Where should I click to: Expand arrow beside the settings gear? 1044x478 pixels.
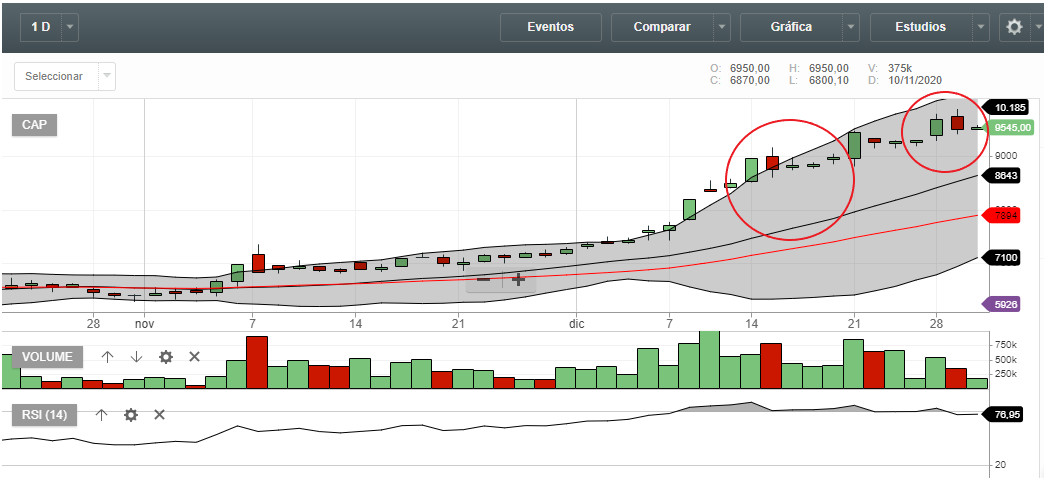1037,27
